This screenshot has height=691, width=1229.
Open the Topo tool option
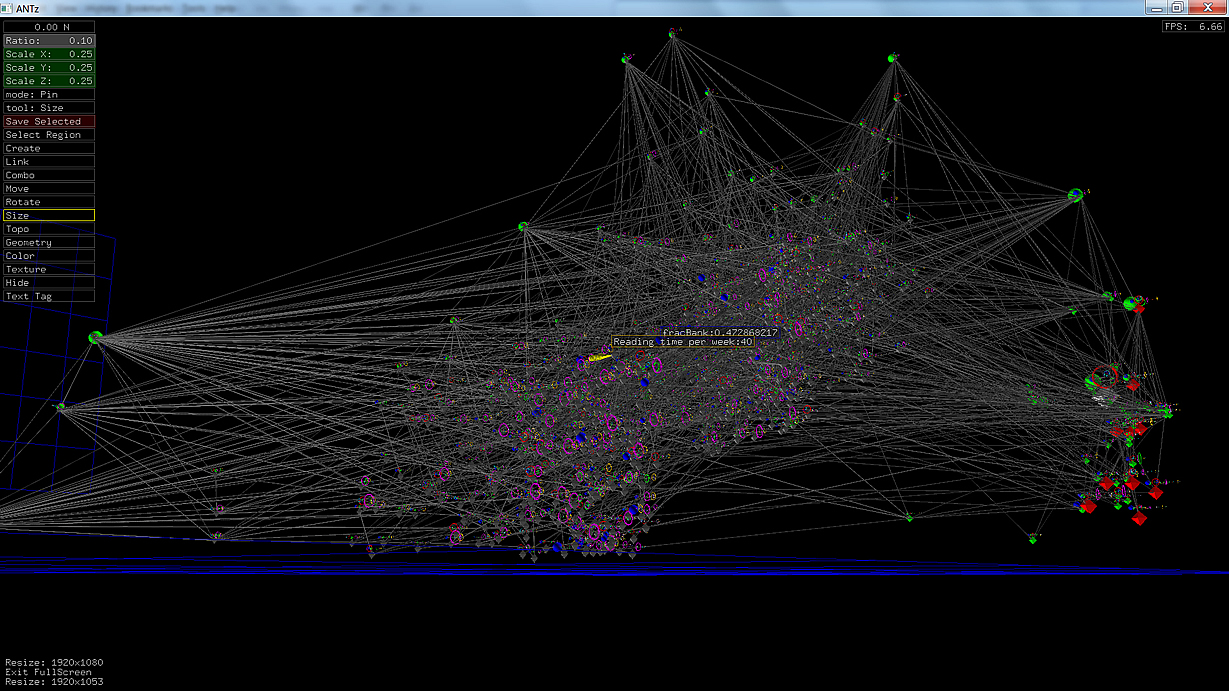pos(49,229)
